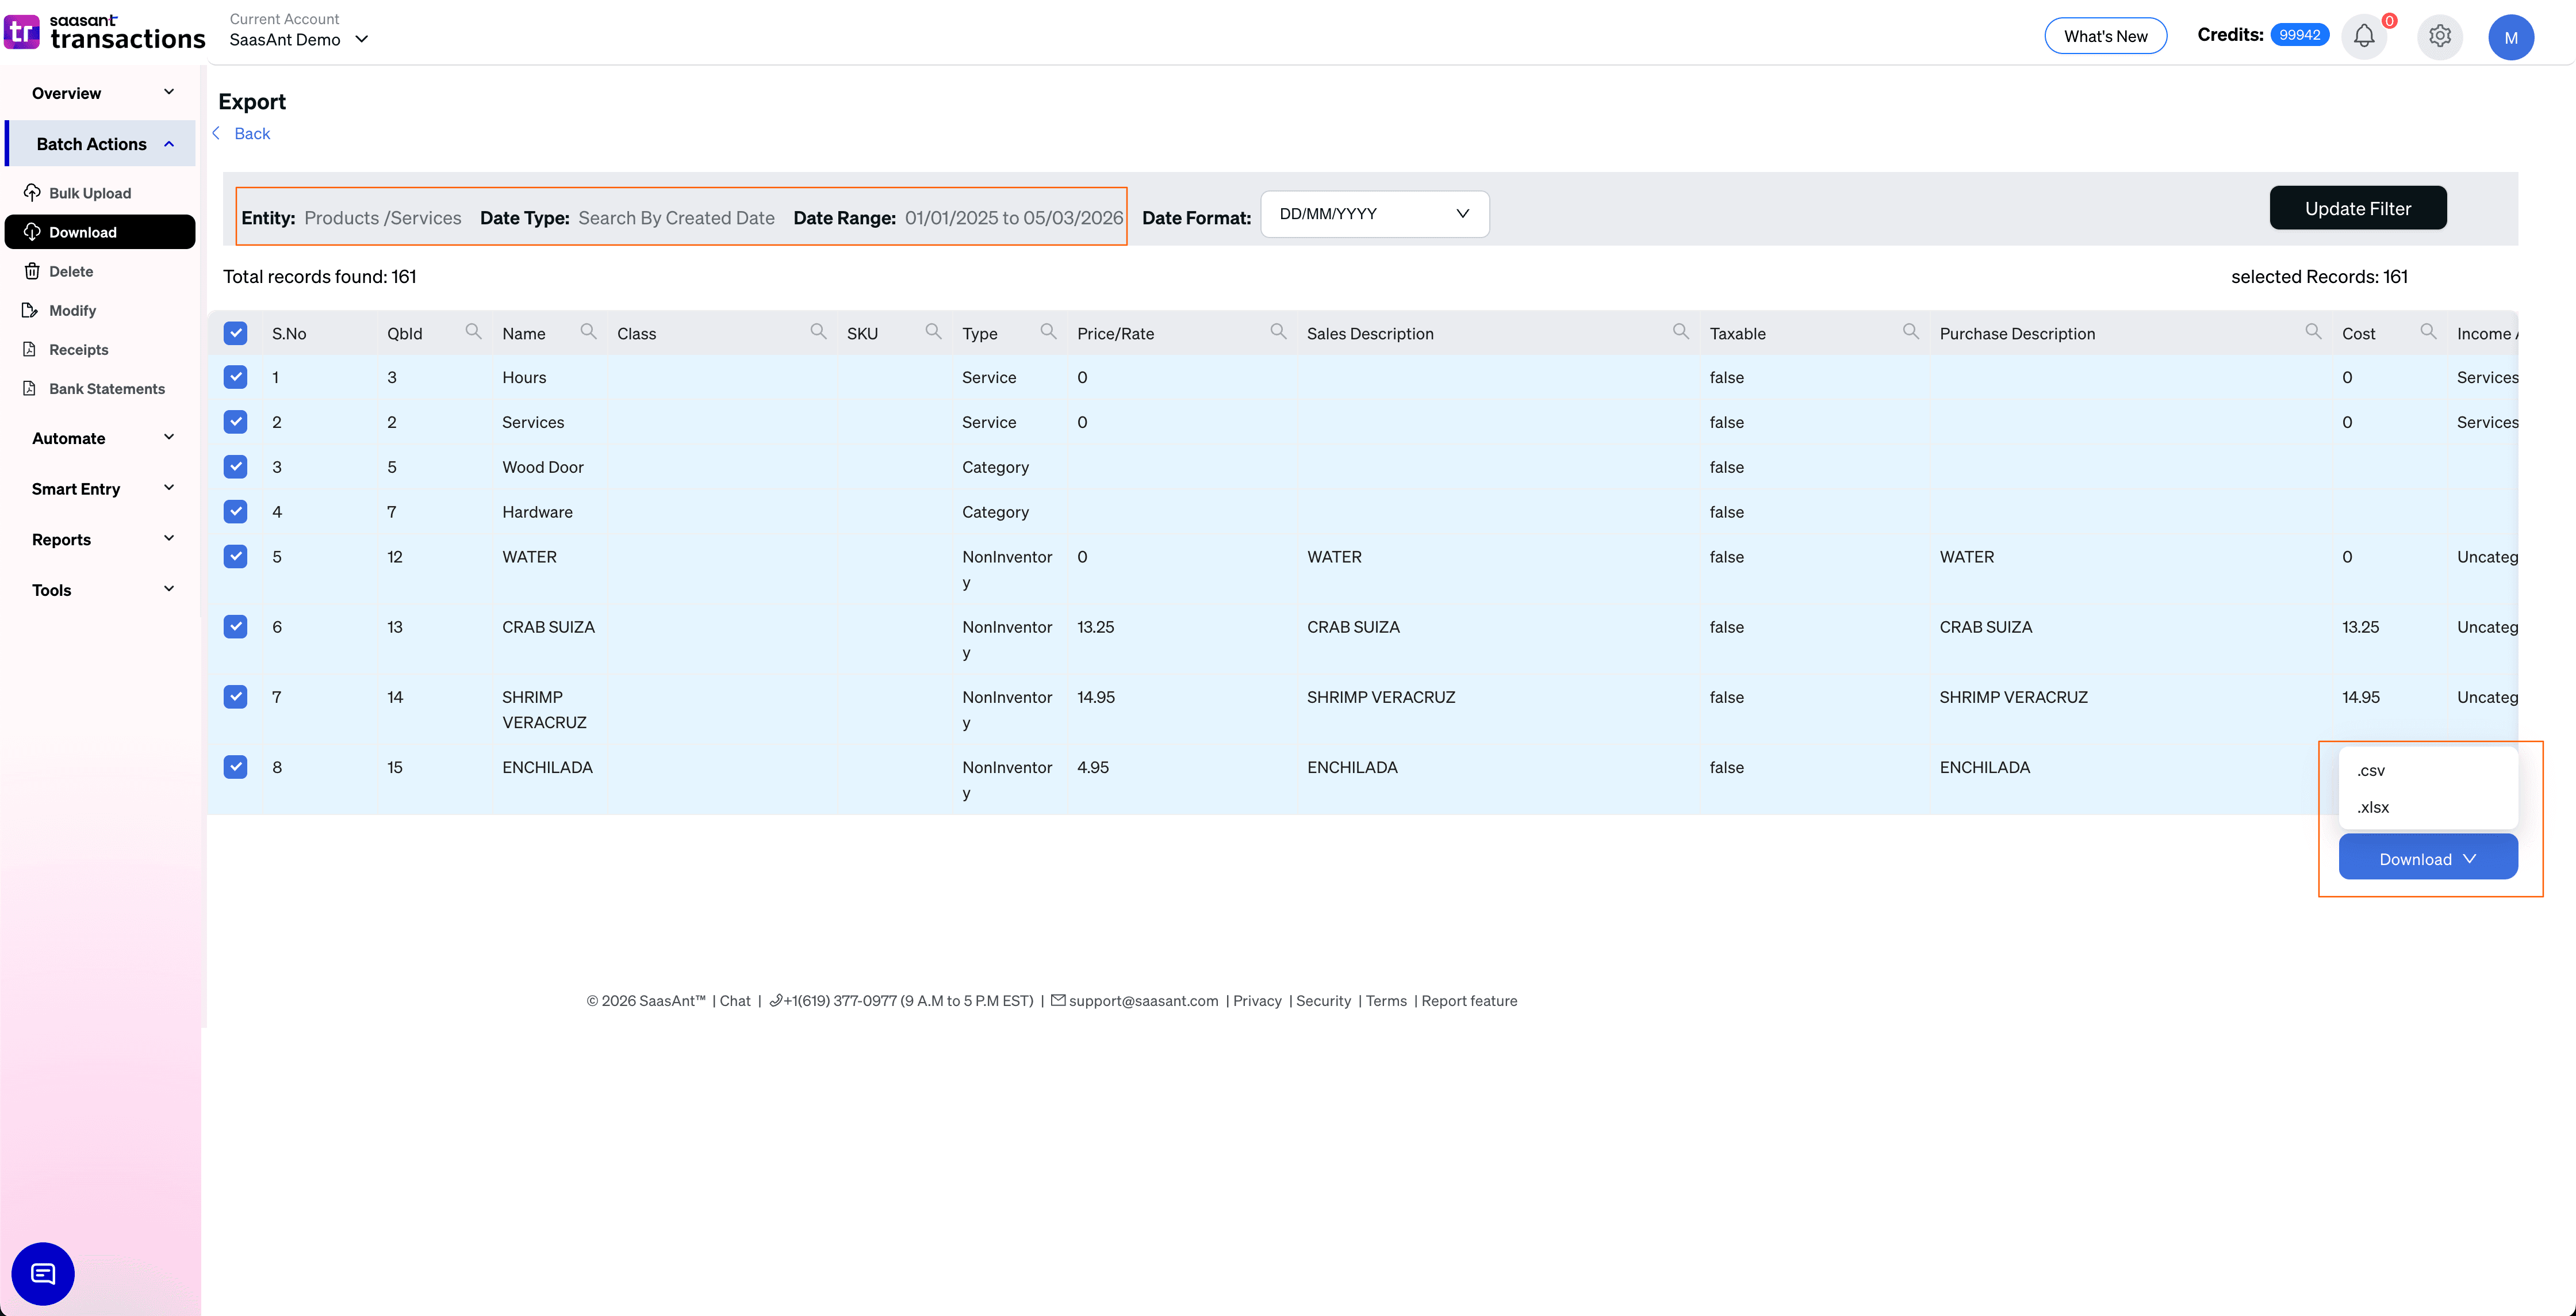Choose the .xlsx download format
2576x1316 pixels.
(2372, 807)
